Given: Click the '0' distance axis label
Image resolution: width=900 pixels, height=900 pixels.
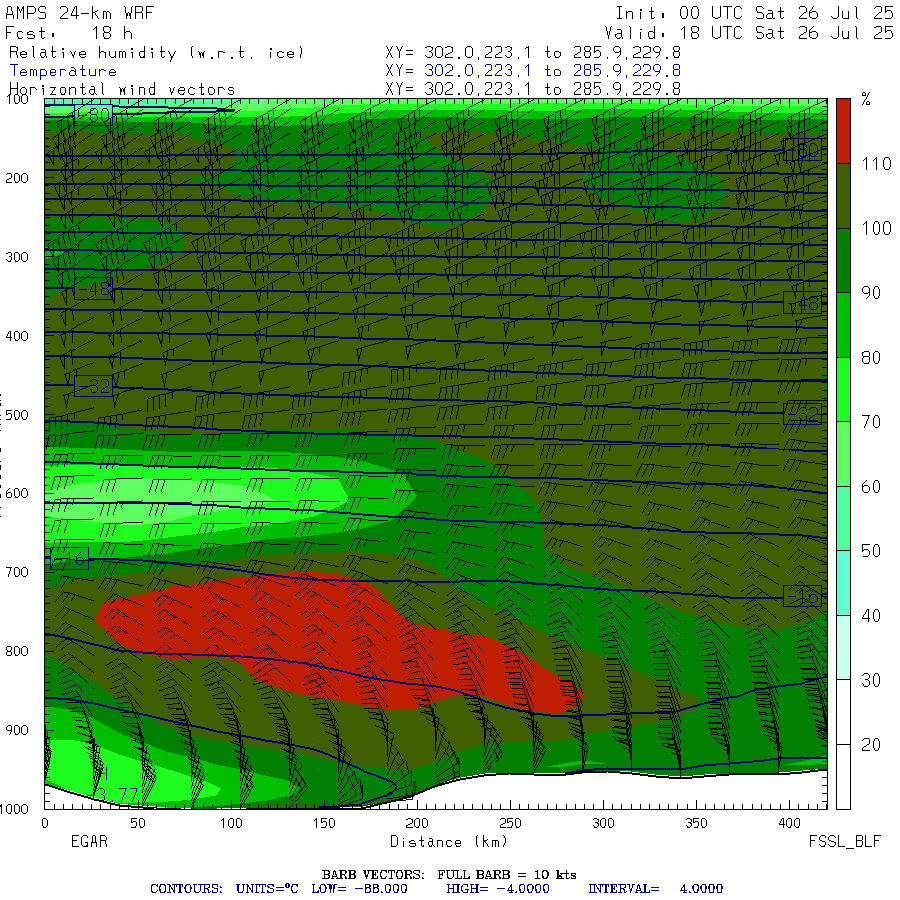Looking at the screenshot, I should coord(45,824).
